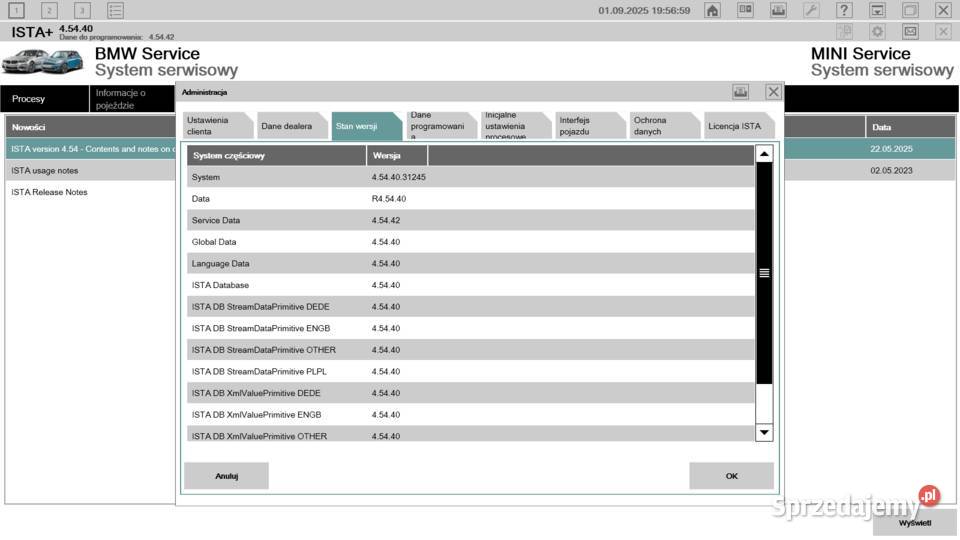
Task: Click the minimize-to-tray window icon
Action: [x=877, y=10]
